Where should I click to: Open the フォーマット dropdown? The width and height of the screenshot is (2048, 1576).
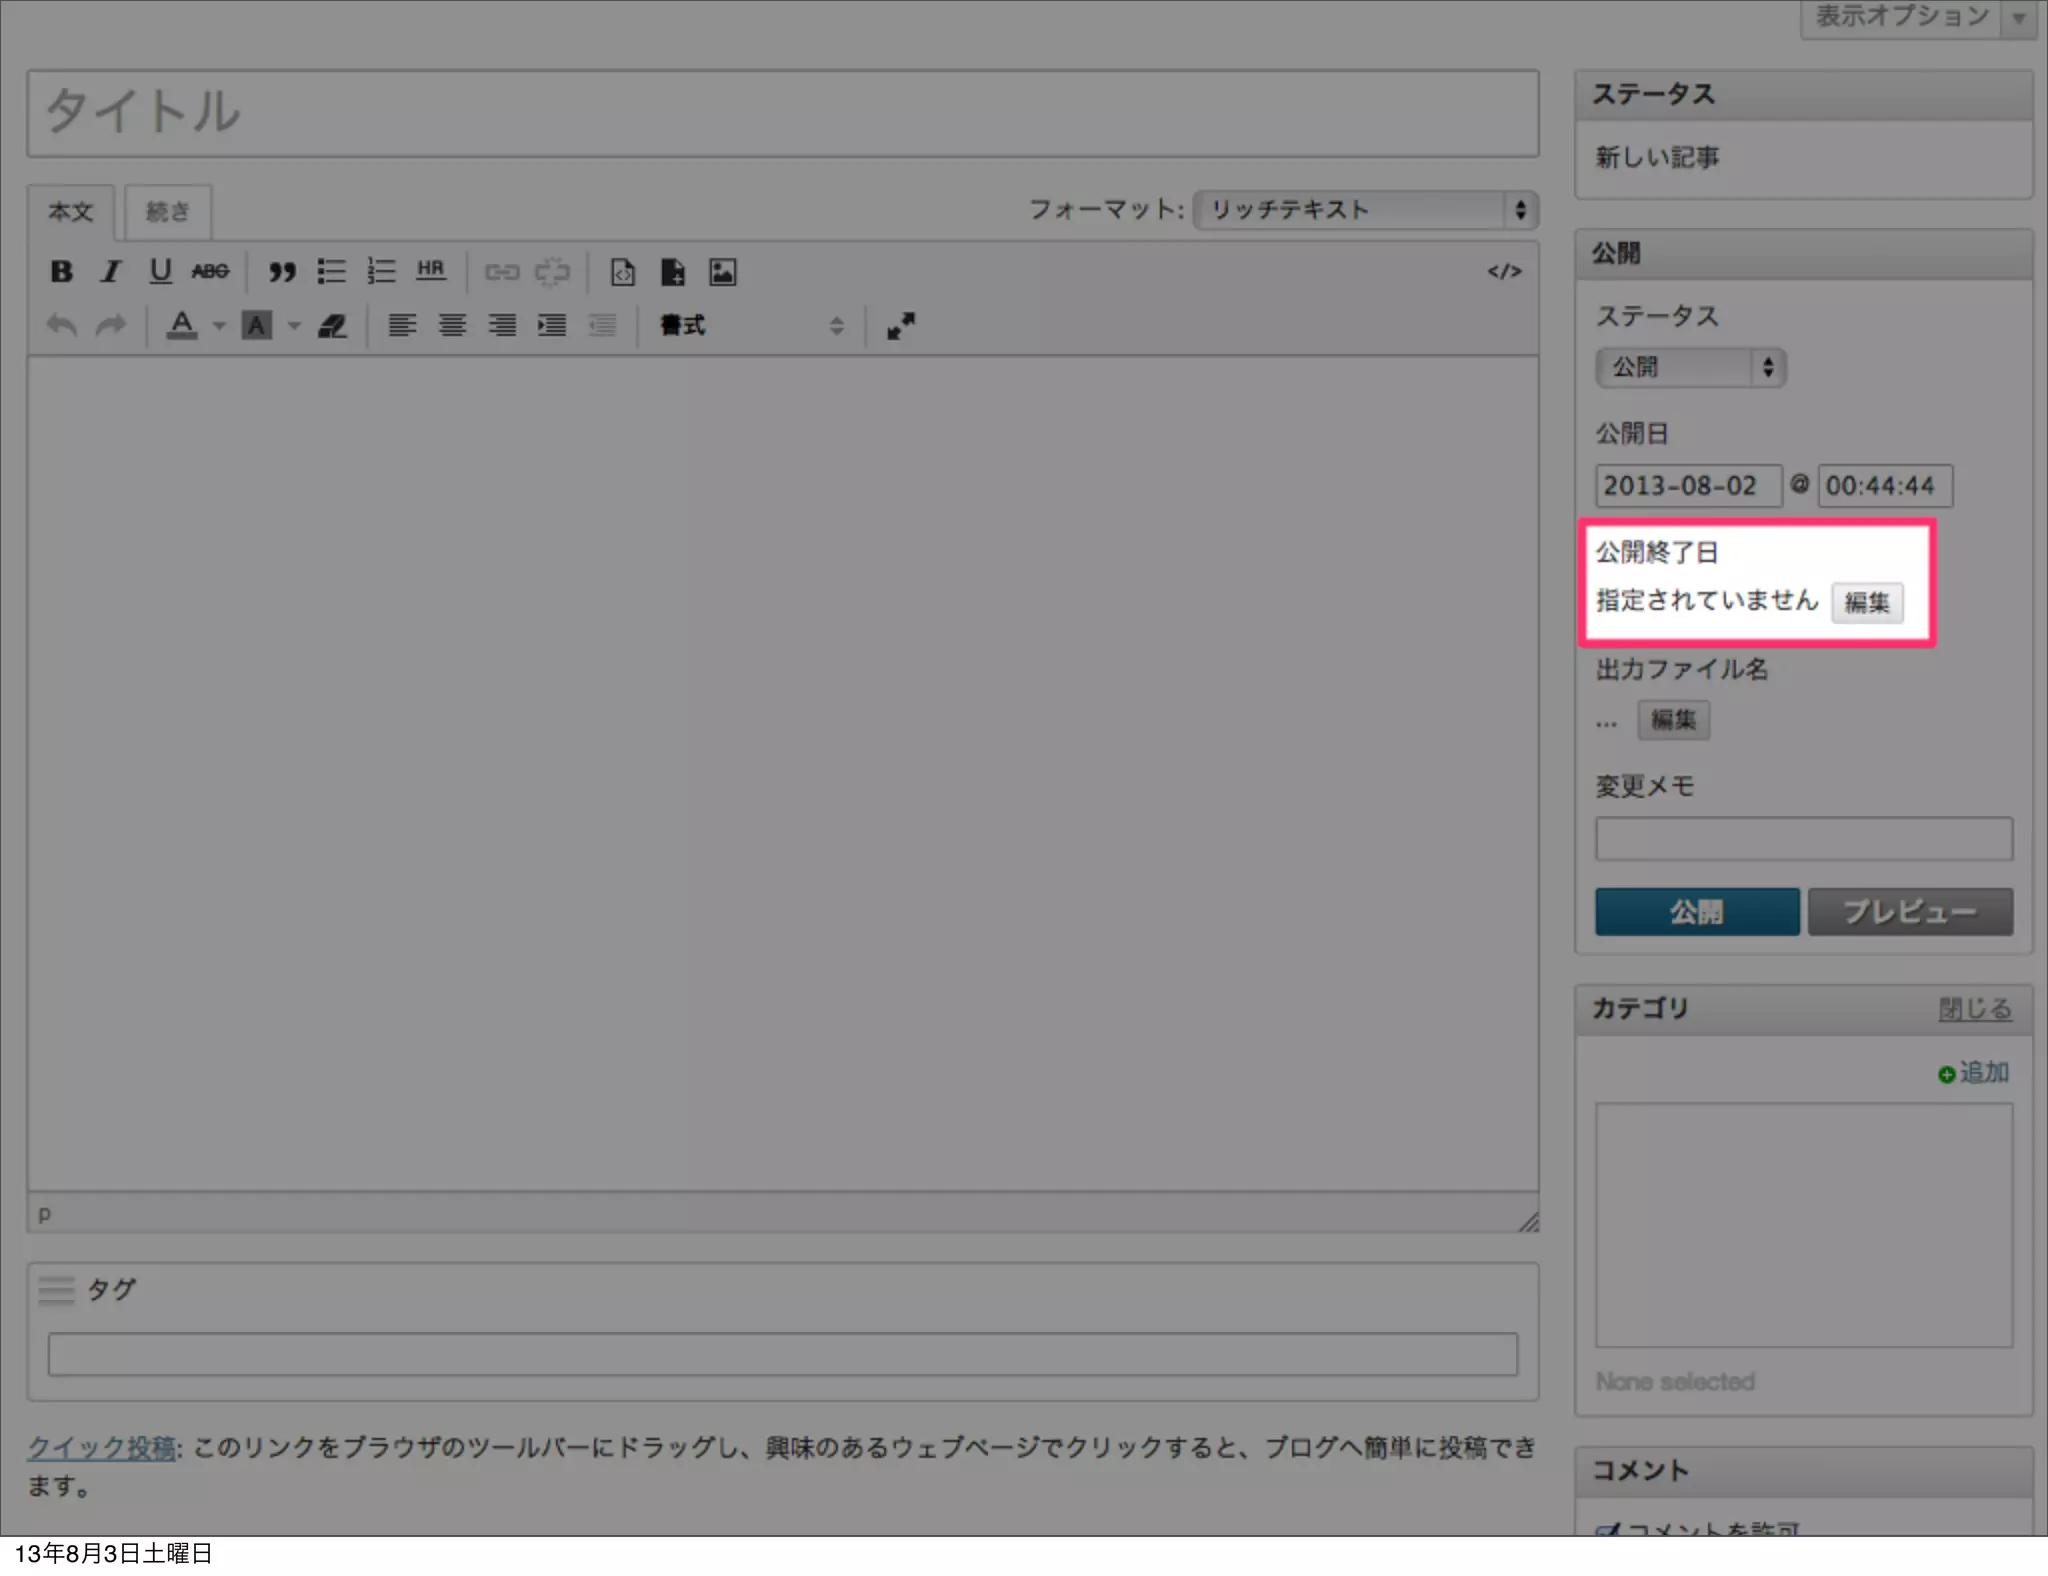coord(1366,210)
